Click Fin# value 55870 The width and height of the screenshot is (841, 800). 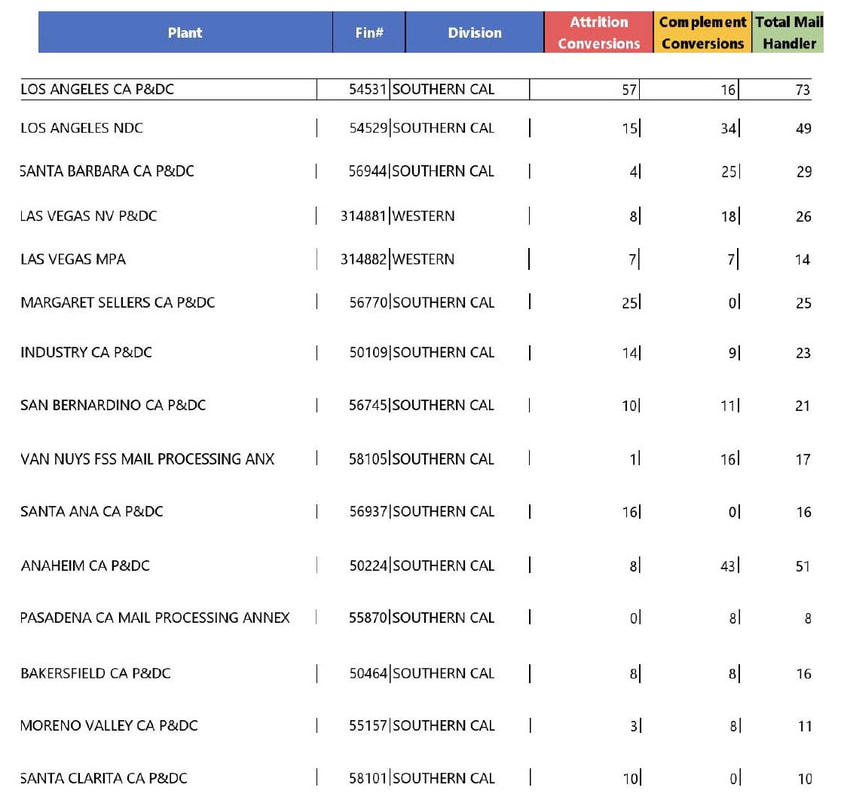click(x=368, y=618)
